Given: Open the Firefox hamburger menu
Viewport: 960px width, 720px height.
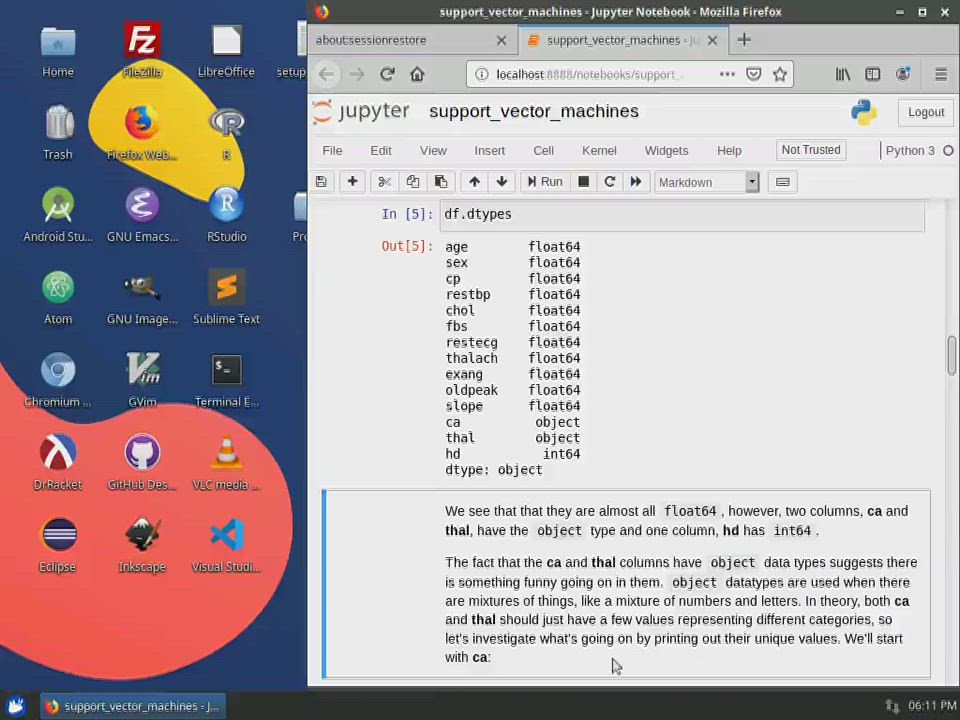Looking at the screenshot, I should pyautogui.click(x=941, y=74).
